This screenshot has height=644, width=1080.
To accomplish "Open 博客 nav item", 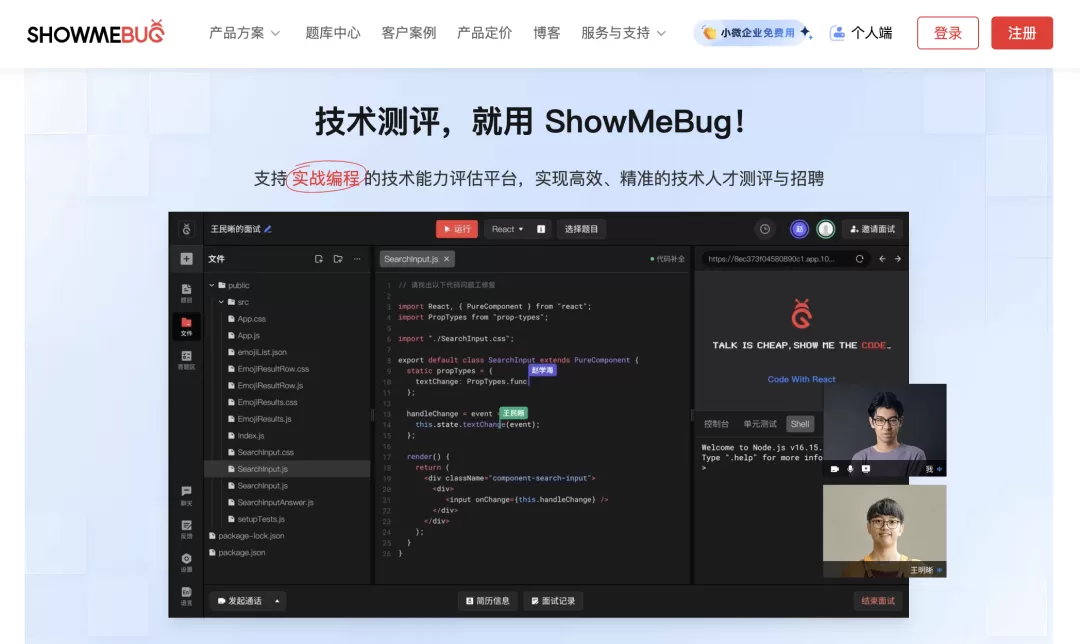I will click(546, 33).
